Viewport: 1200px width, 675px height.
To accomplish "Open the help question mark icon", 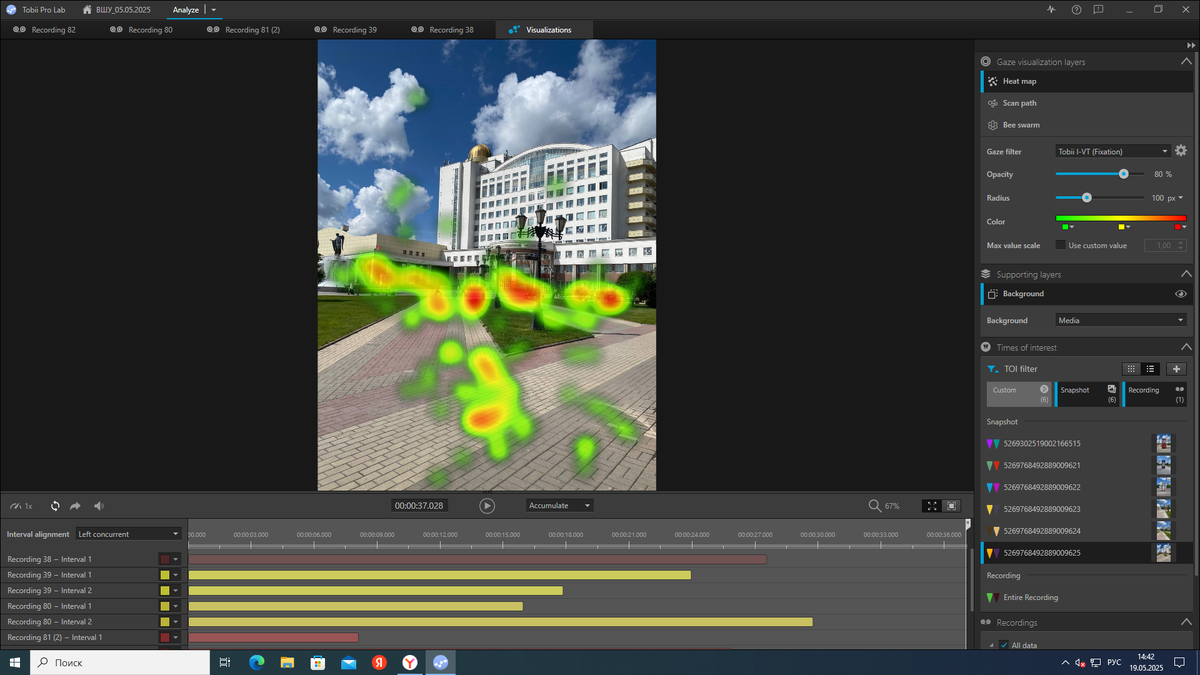I will click(x=1076, y=9).
